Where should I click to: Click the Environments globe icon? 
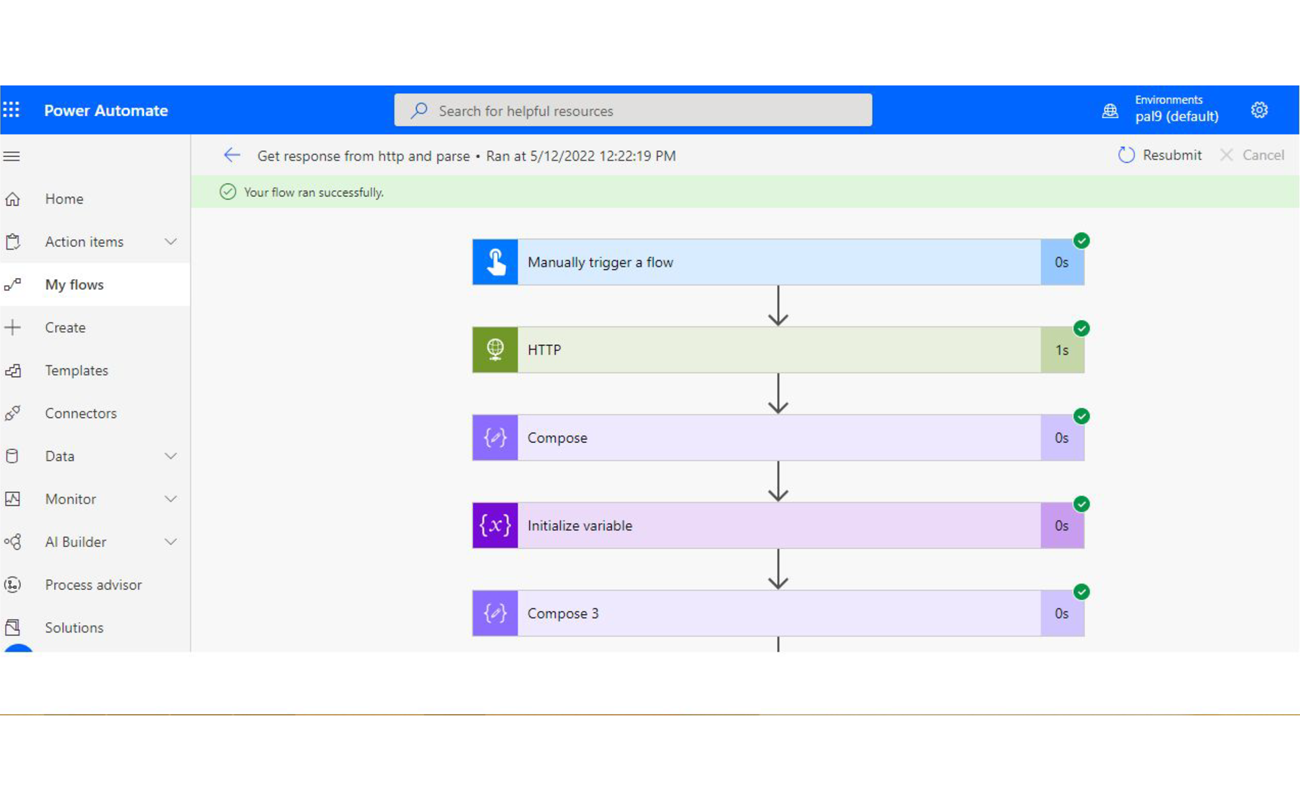pos(1110,111)
